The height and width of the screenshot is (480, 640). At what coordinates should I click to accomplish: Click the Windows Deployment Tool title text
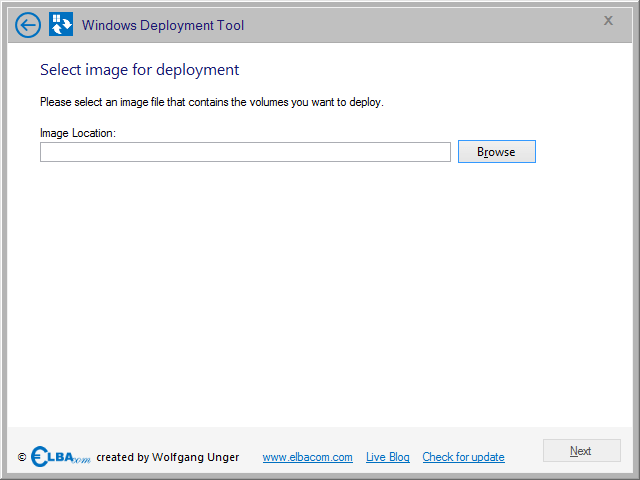coord(163,25)
